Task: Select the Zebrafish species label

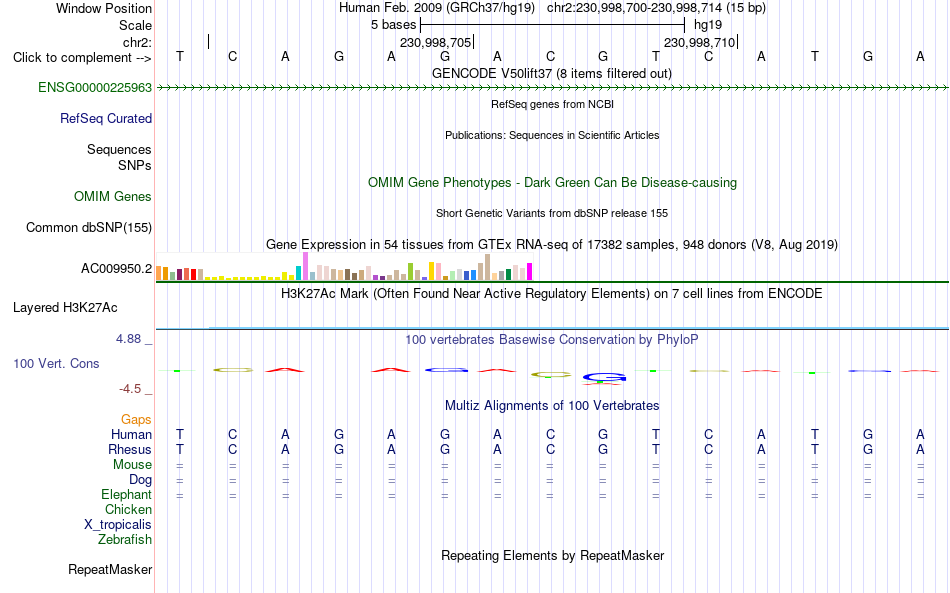Action: (x=125, y=539)
